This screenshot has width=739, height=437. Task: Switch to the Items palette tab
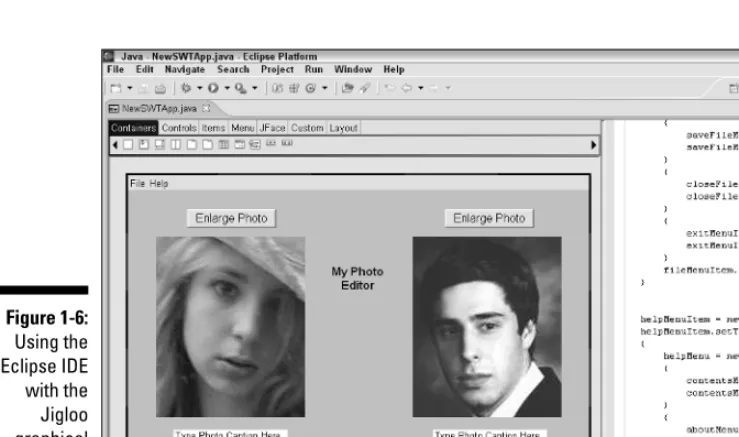pos(213,128)
